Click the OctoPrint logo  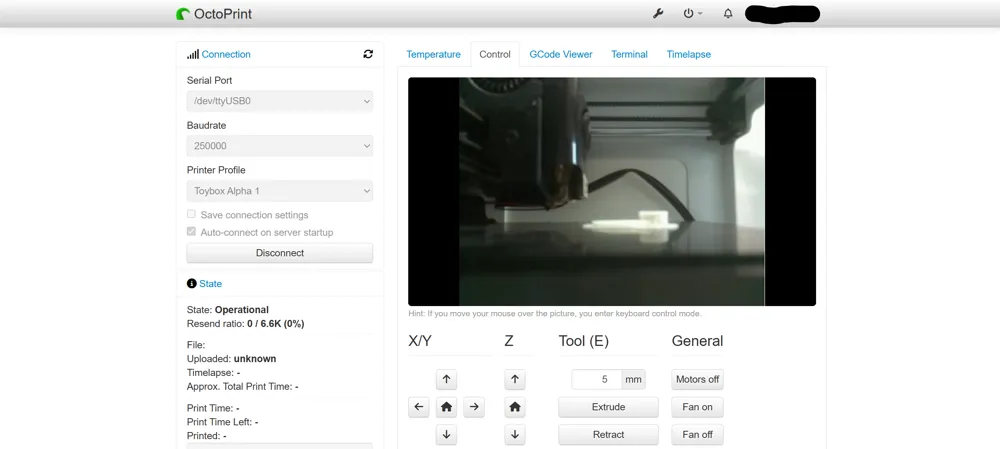point(214,13)
